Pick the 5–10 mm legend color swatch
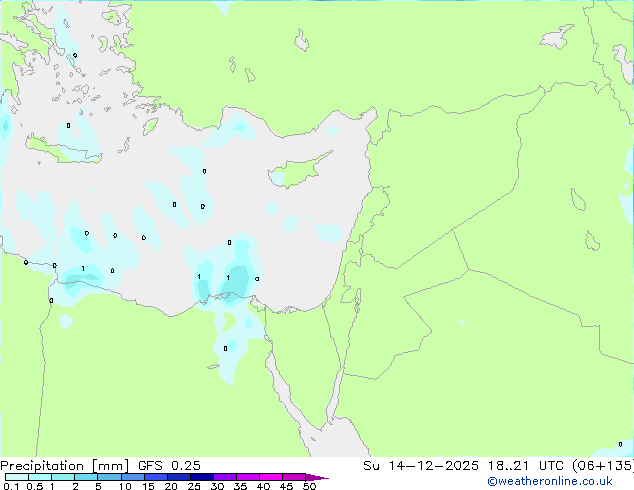The height and width of the screenshot is (490, 634). point(109,477)
